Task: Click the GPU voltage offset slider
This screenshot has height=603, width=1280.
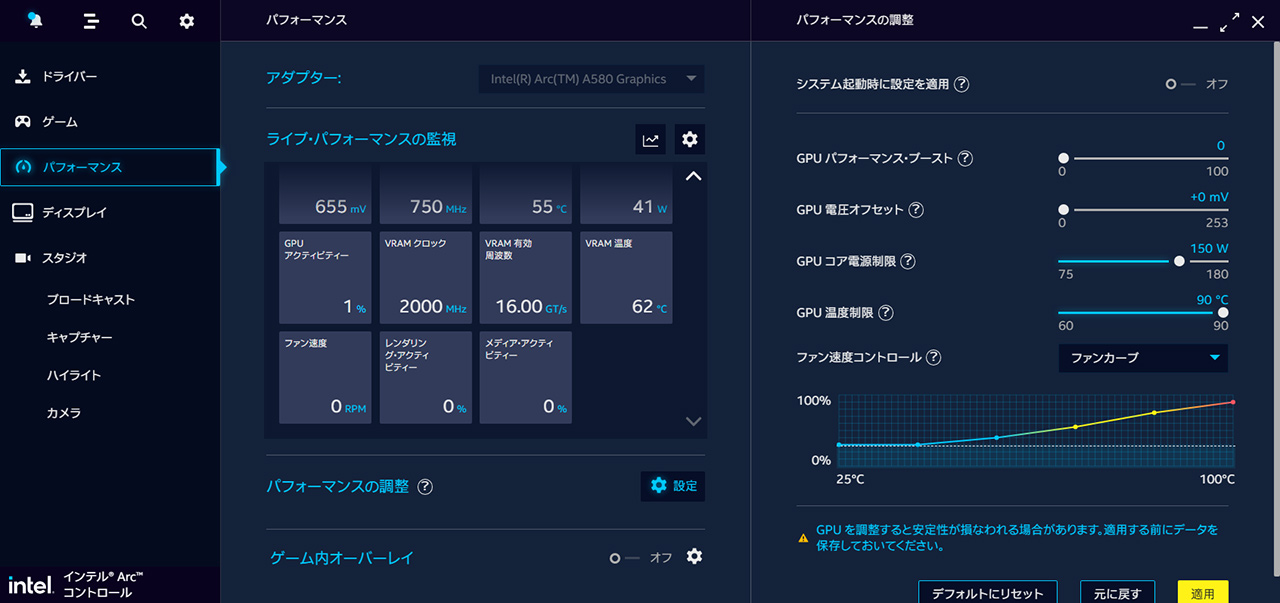Action: point(1144,210)
